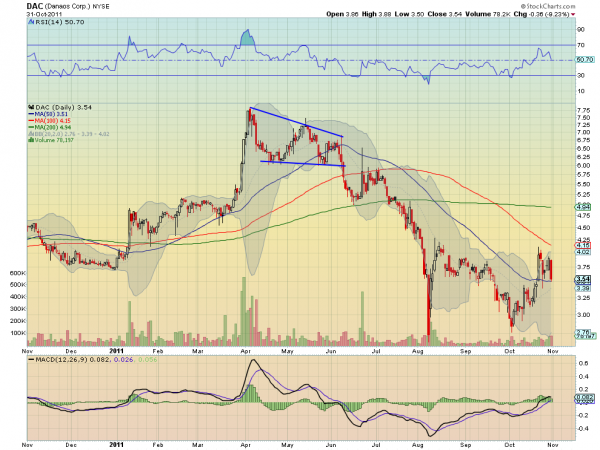Click the blue MA(50) line swatch

31,114
